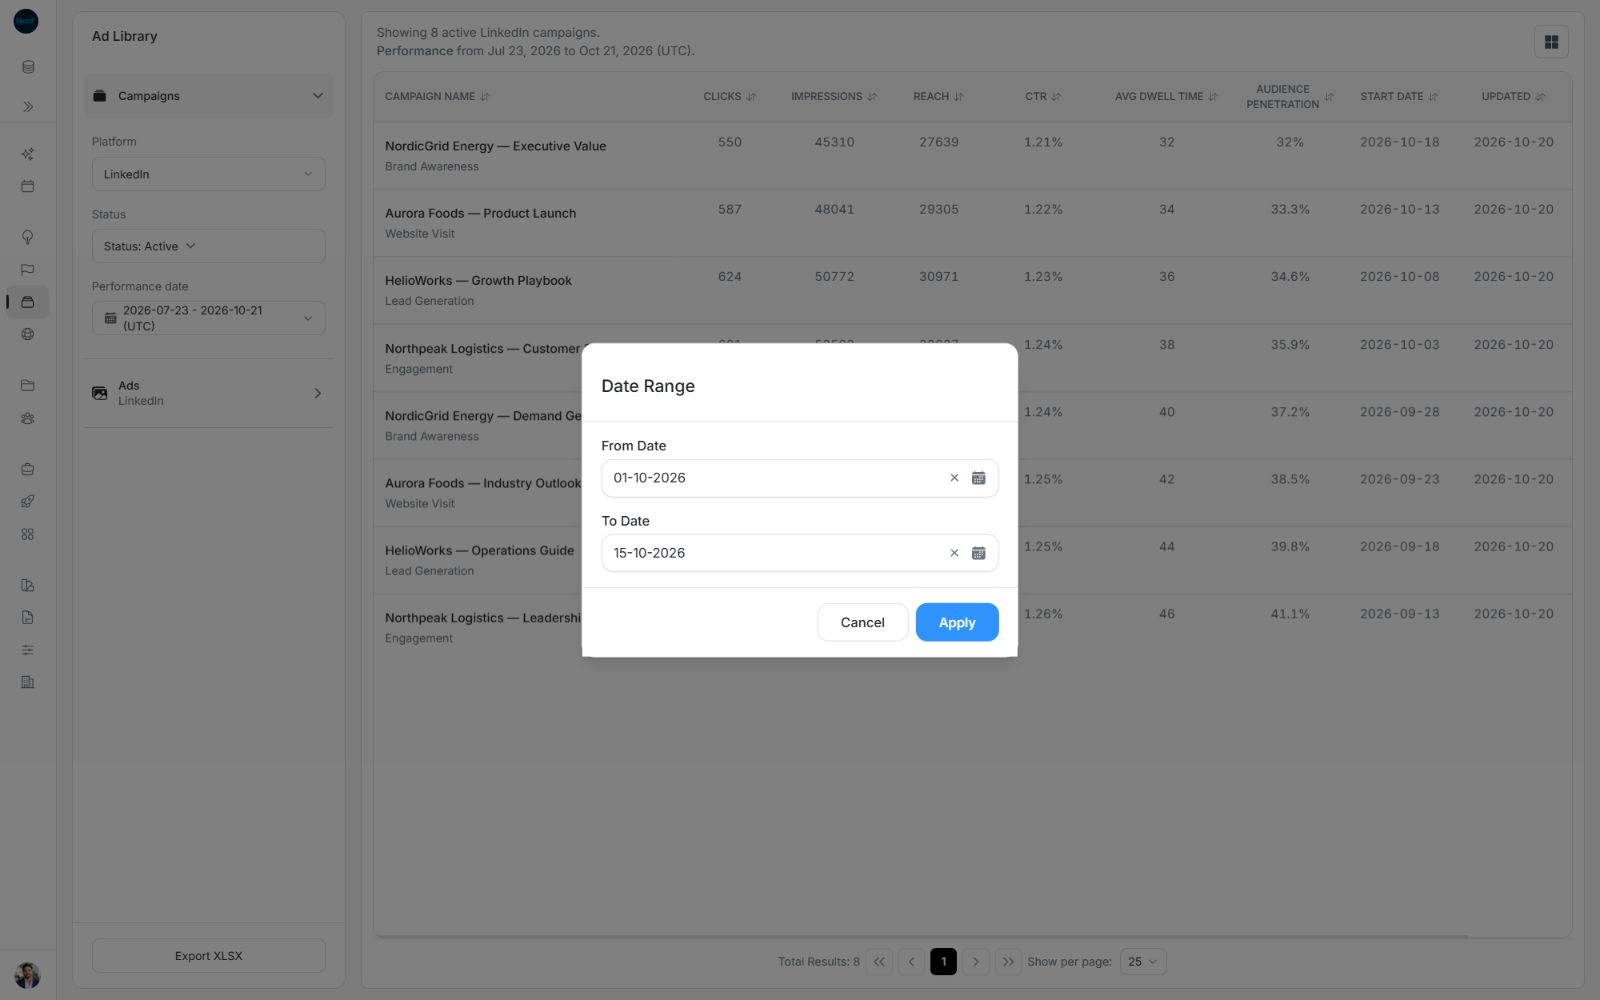This screenshot has height=1000, width=1600.
Task: Open the database icon in left sidebar
Action: point(28,67)
